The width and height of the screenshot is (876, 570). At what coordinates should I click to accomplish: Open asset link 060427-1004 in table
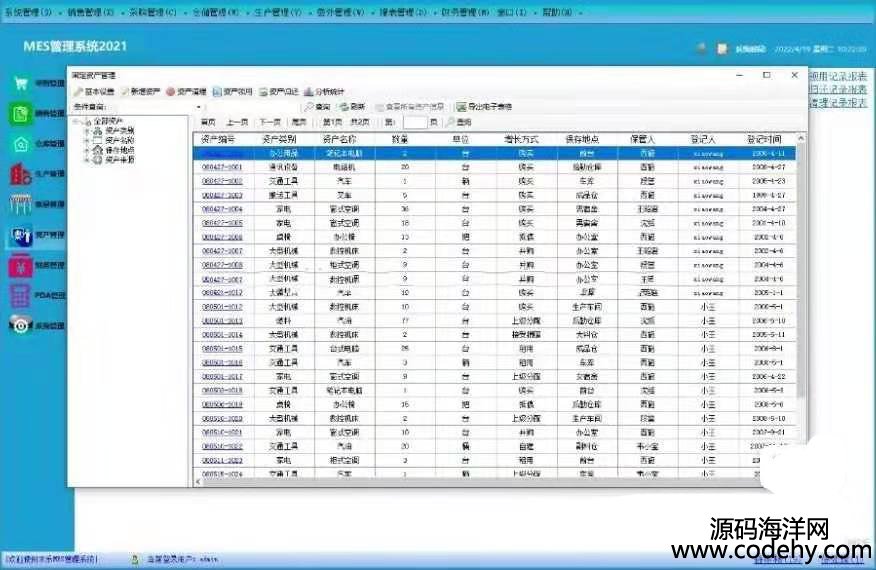click(222, 209)
